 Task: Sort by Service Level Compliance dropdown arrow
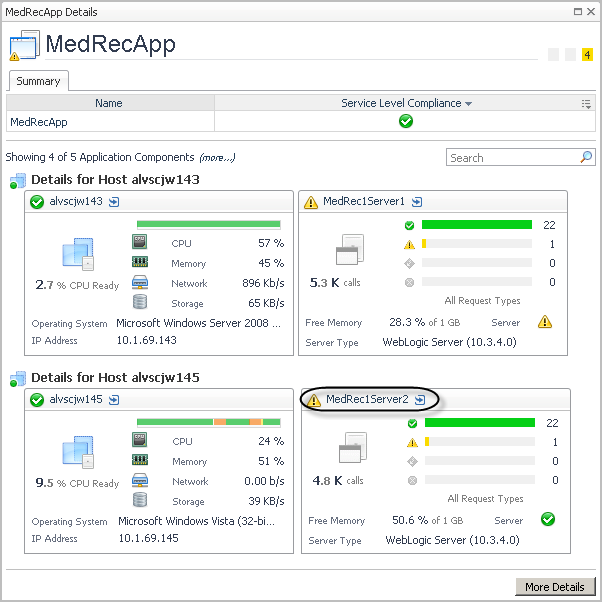pos(468,104)
